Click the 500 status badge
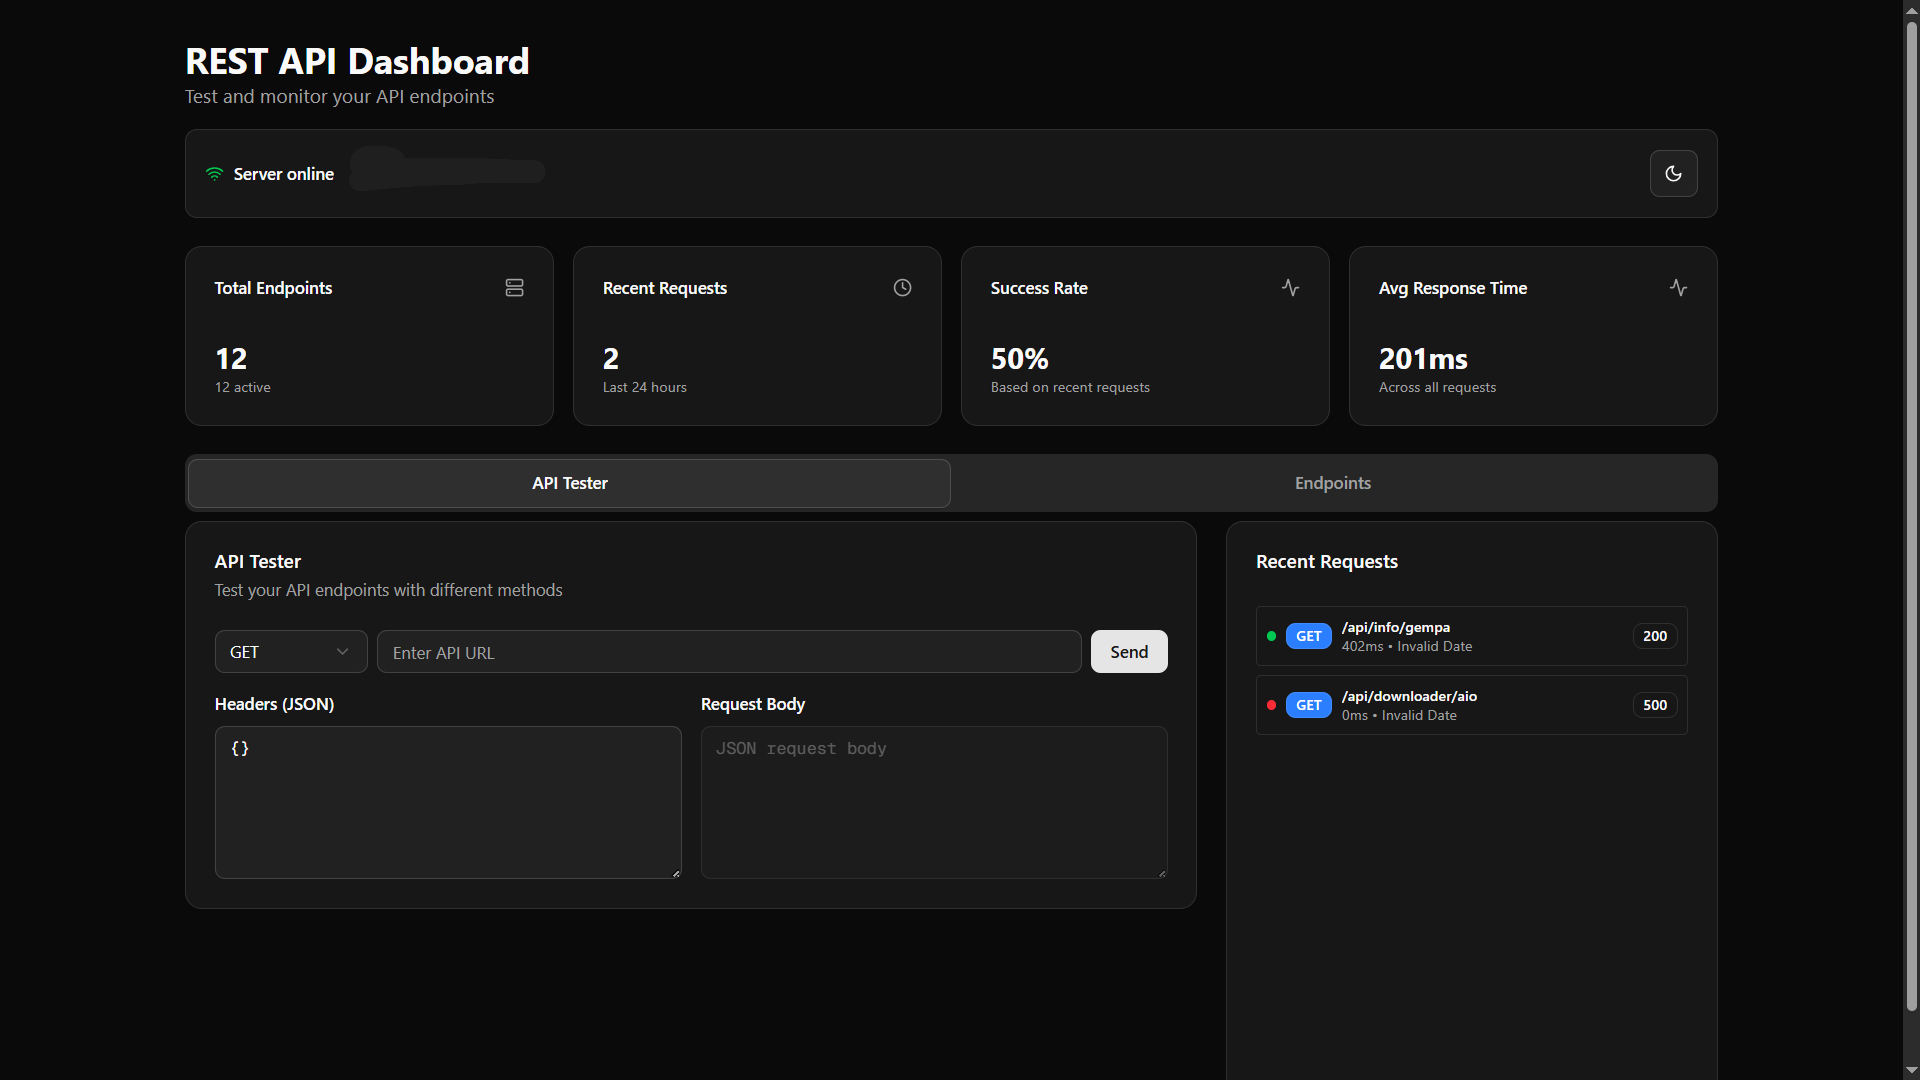Viewport: 1920px width, 1080px height. pyautogui.click(x=1654, y=705)
